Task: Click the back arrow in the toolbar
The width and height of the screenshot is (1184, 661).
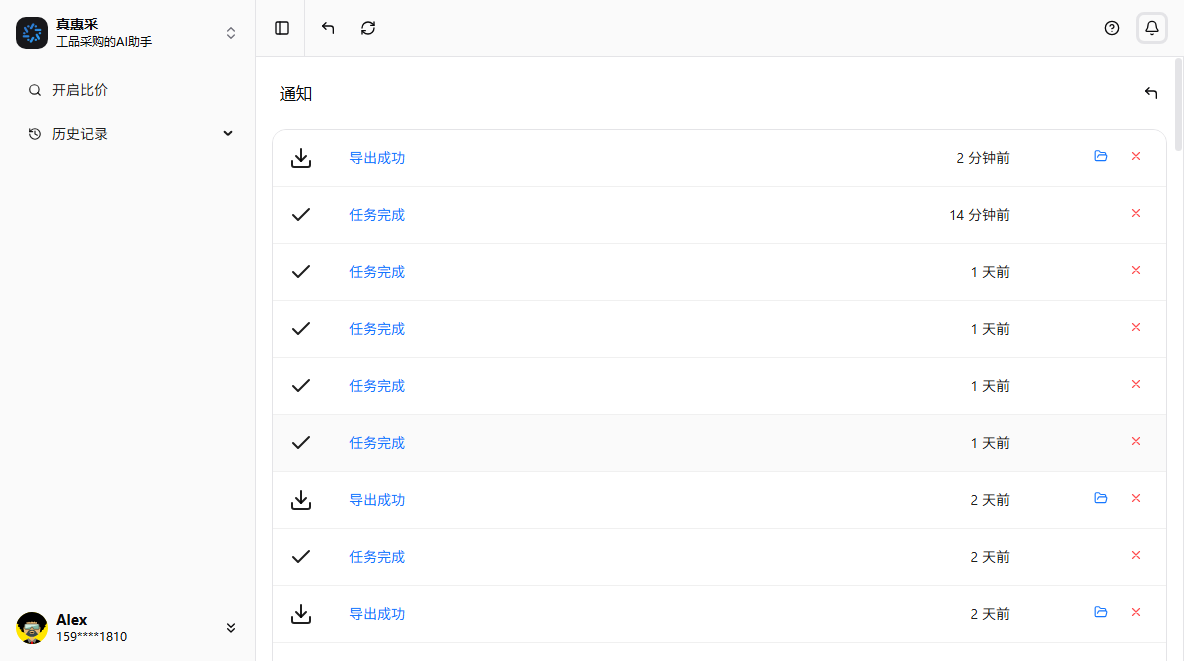Action: 327,28
